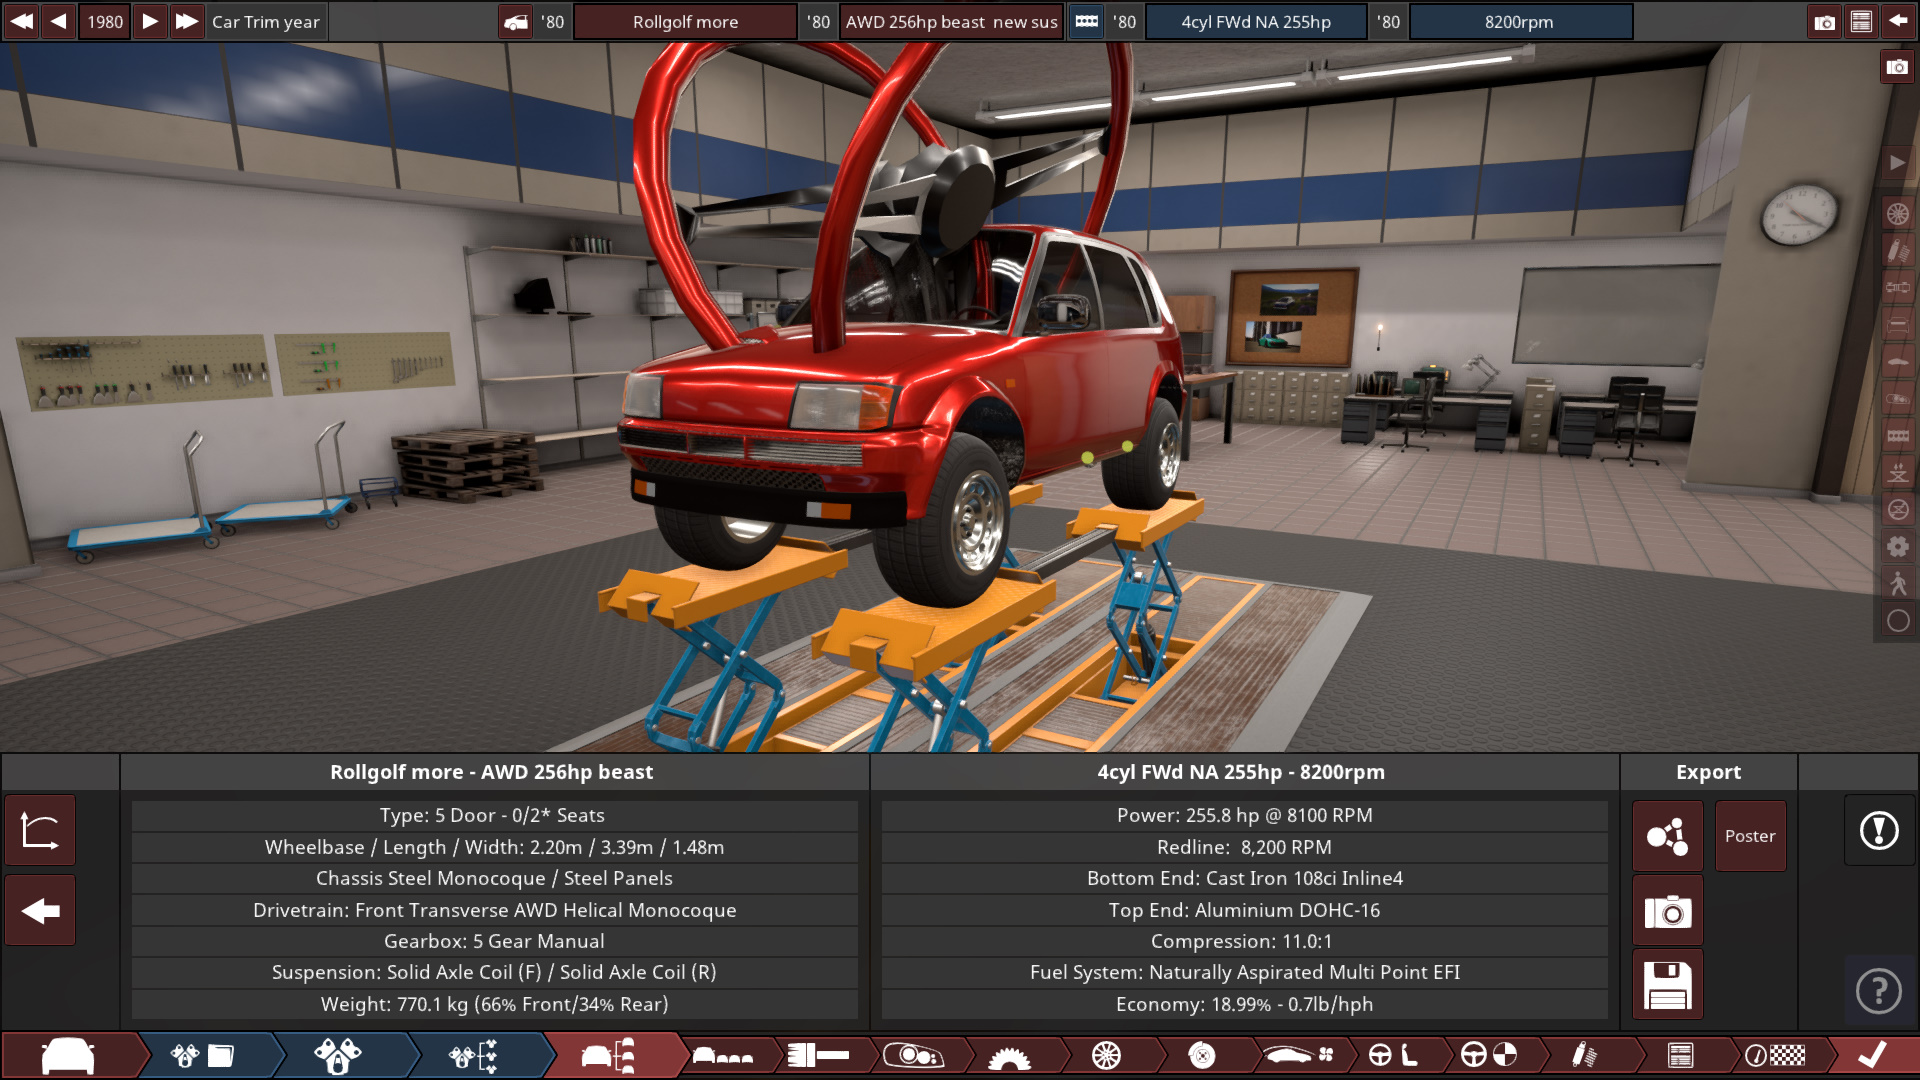Open the test track checkered flag tab
The height and width of the screenshot is (1080, 1920).
(x=1776, y=1055)
